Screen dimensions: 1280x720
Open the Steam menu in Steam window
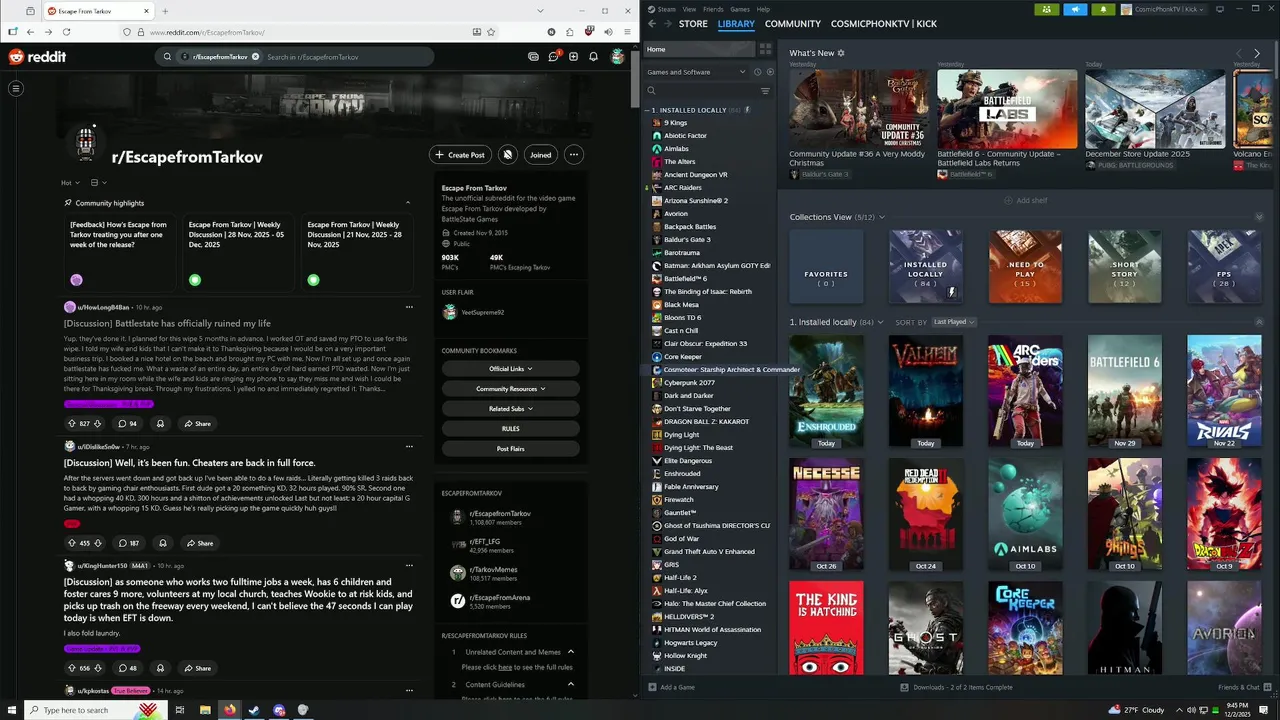point(664,9)
